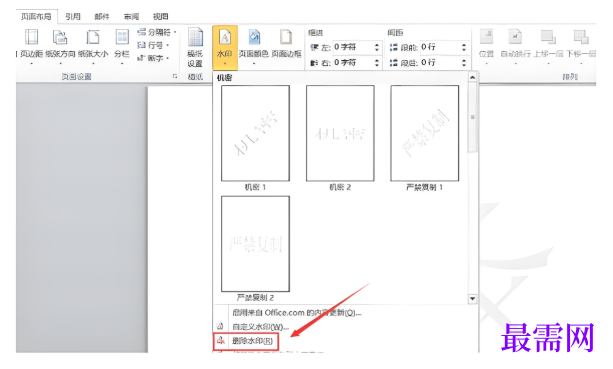Click the 上移一层 bring forward icon

pos(548,38)
